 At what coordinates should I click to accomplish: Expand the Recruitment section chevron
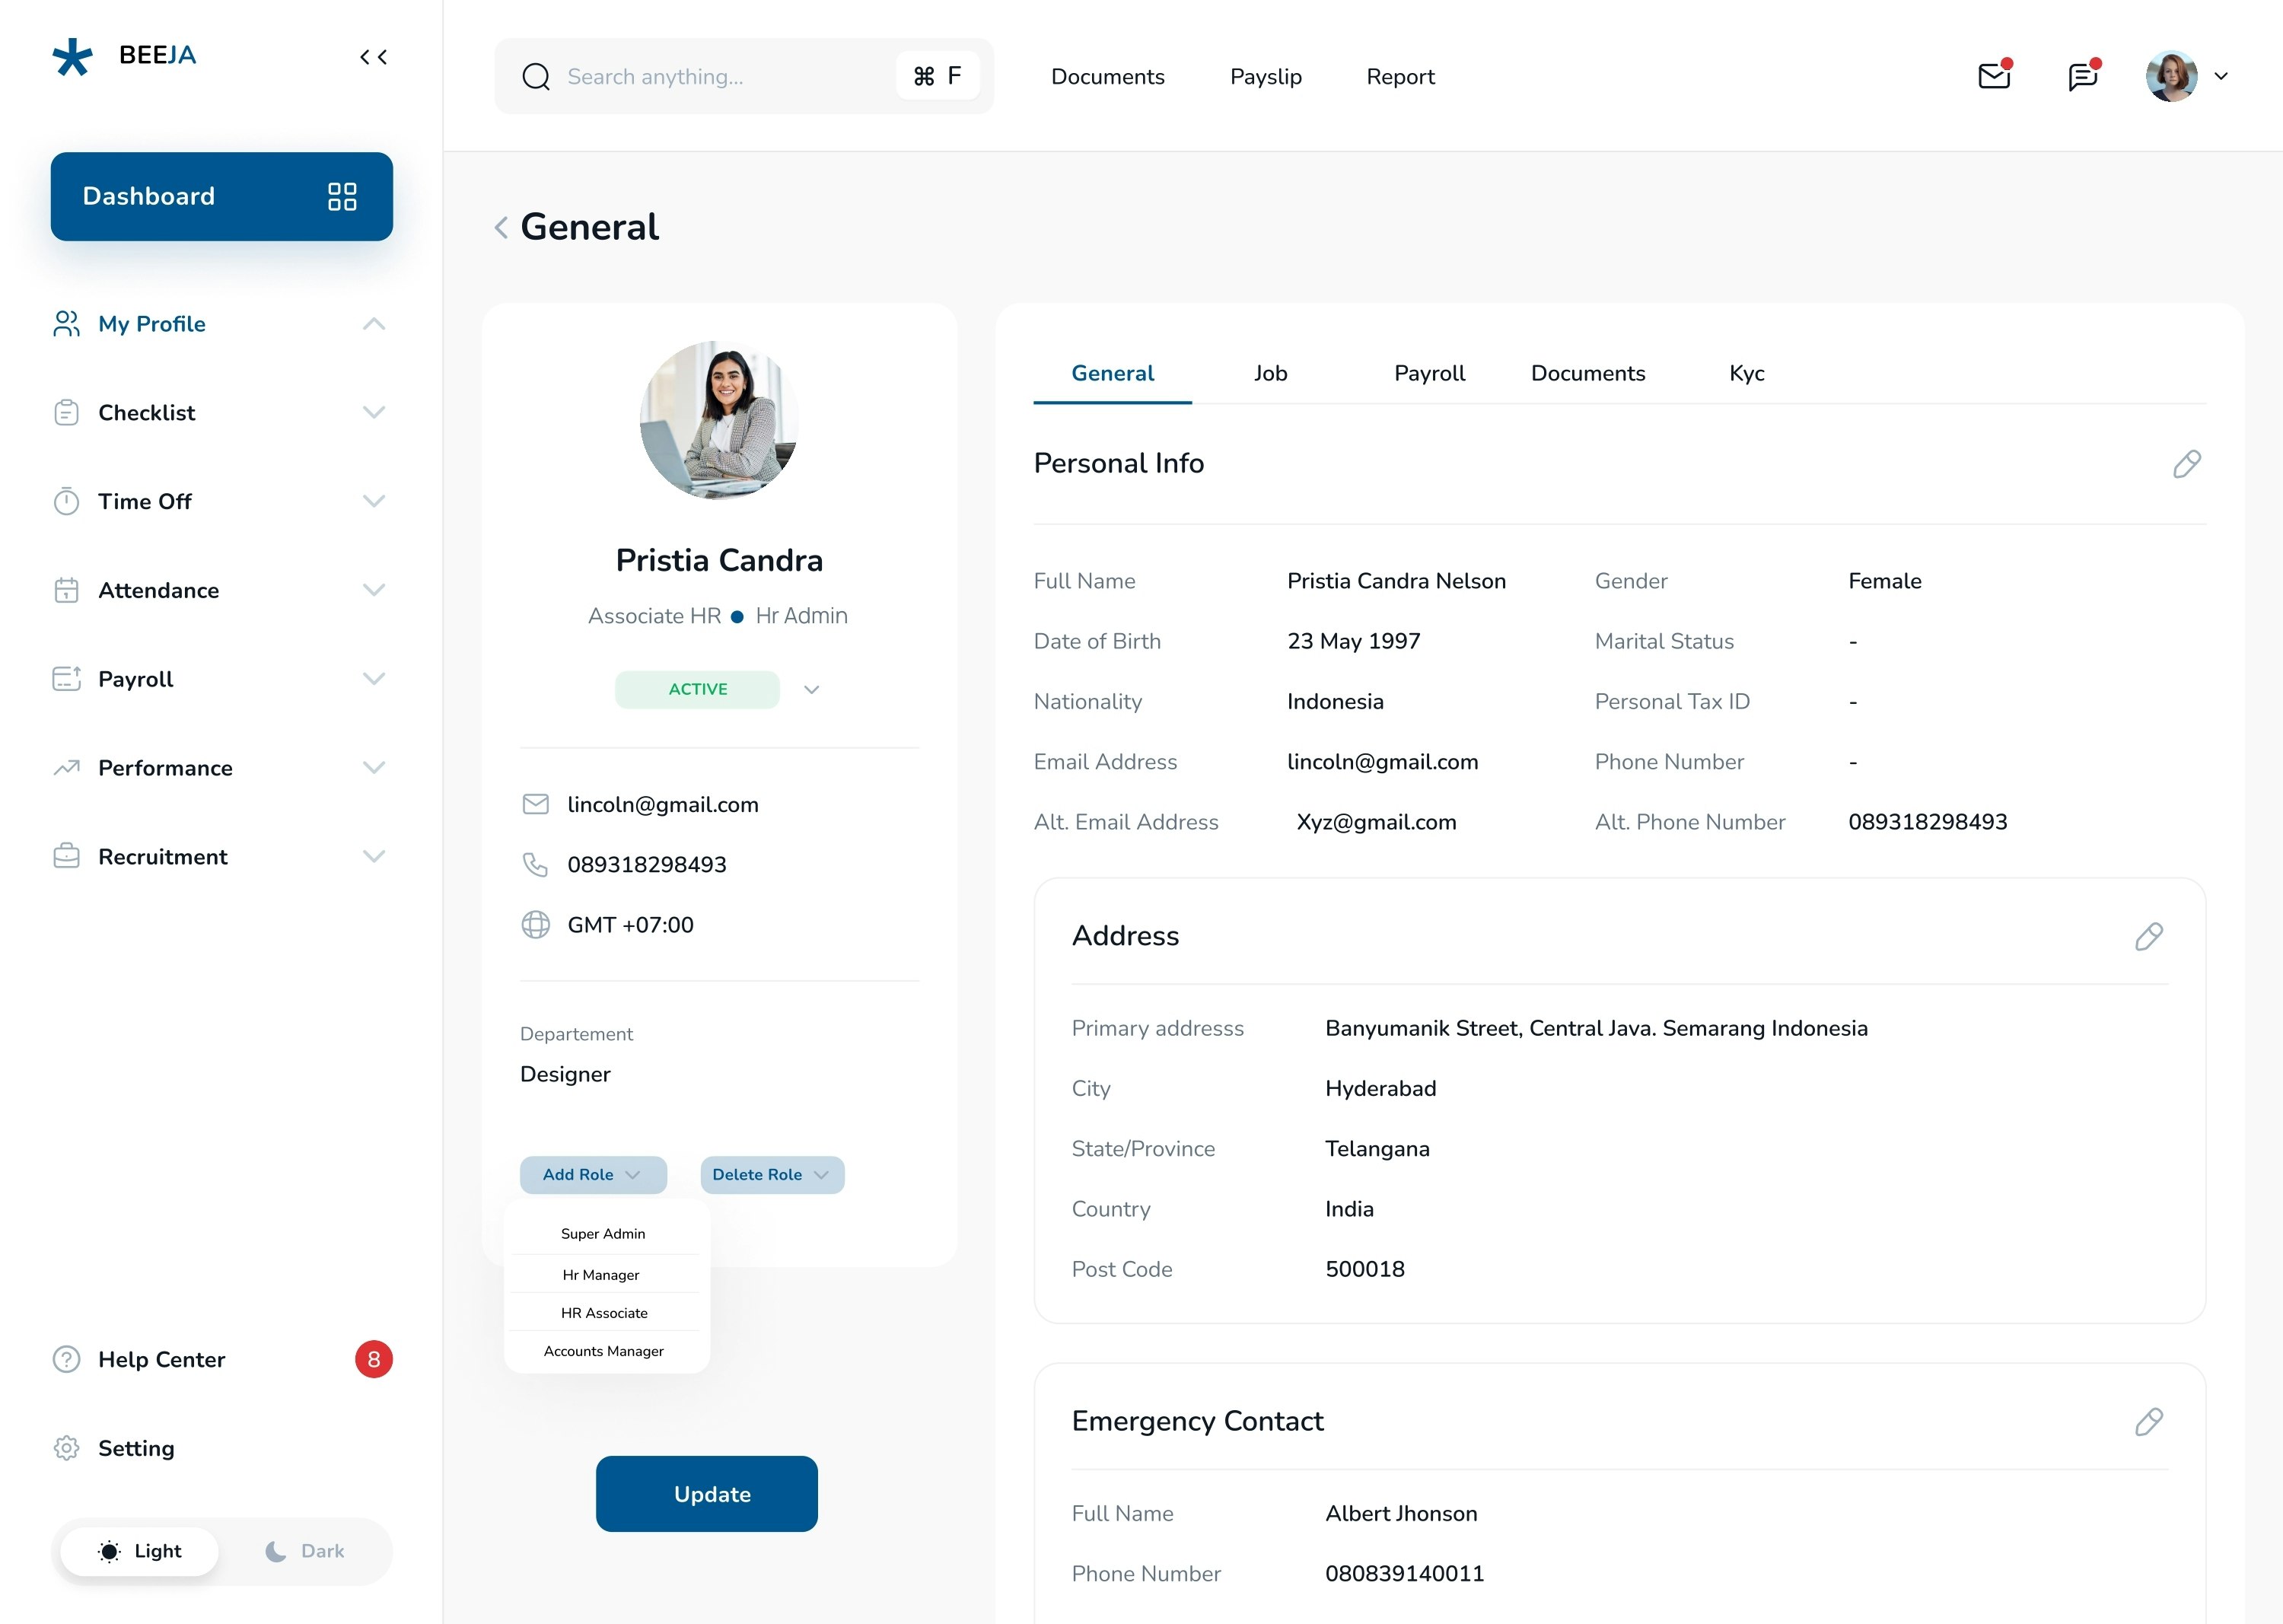[374, 856]
